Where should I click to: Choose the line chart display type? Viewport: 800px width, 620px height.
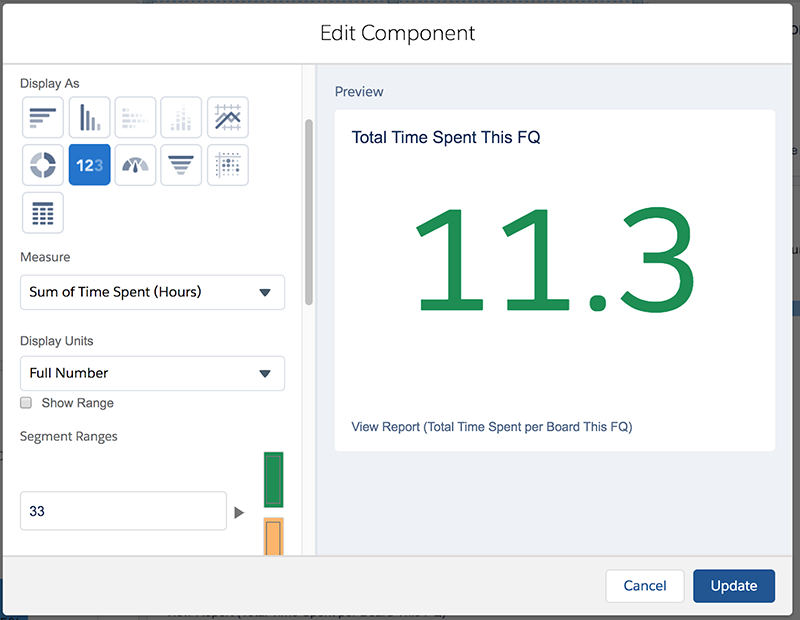pos(227,118)
